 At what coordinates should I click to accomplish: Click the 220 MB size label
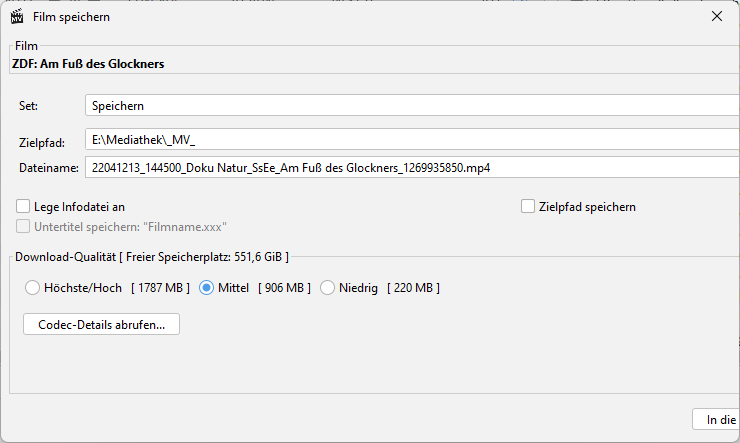tap(413, 288)
